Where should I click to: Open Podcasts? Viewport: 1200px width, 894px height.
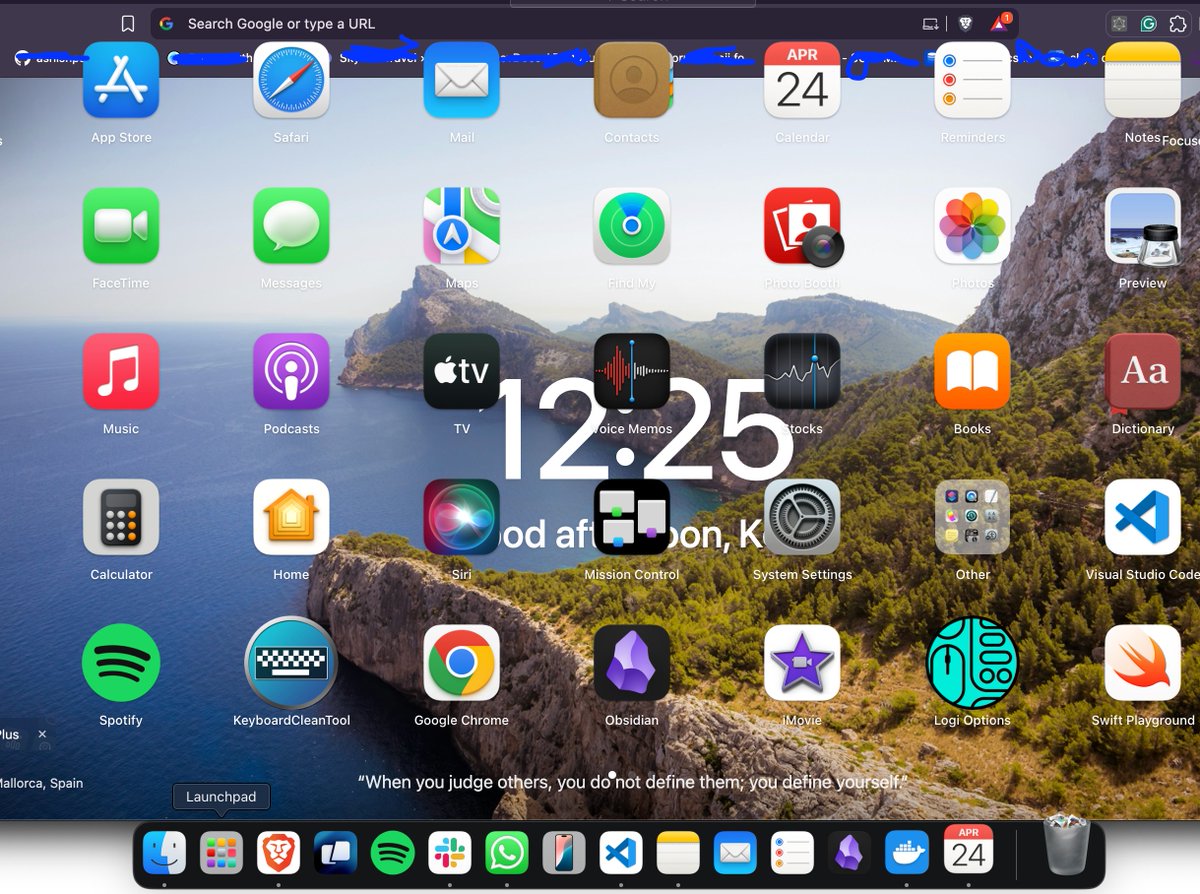(x=291, y=371)
